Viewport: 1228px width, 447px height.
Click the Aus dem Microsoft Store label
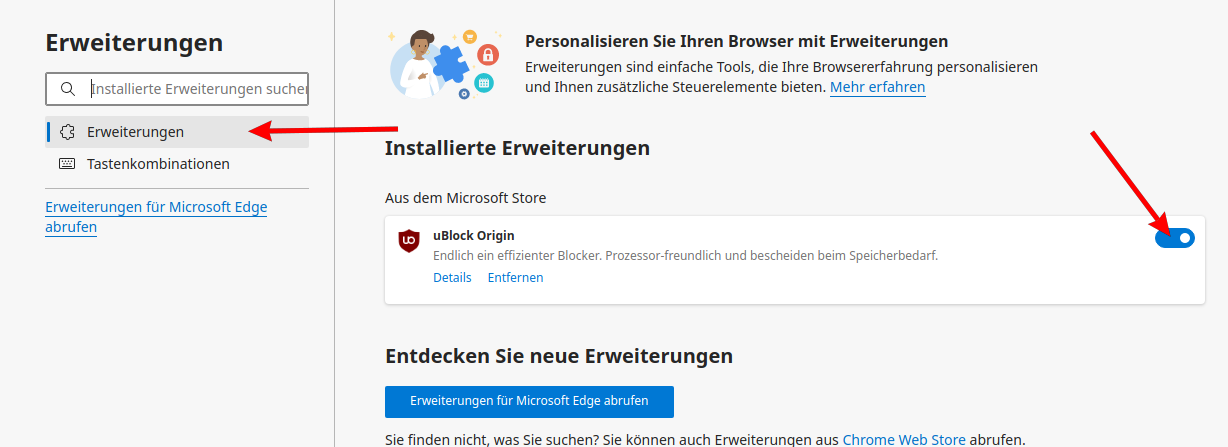(465, 198)
